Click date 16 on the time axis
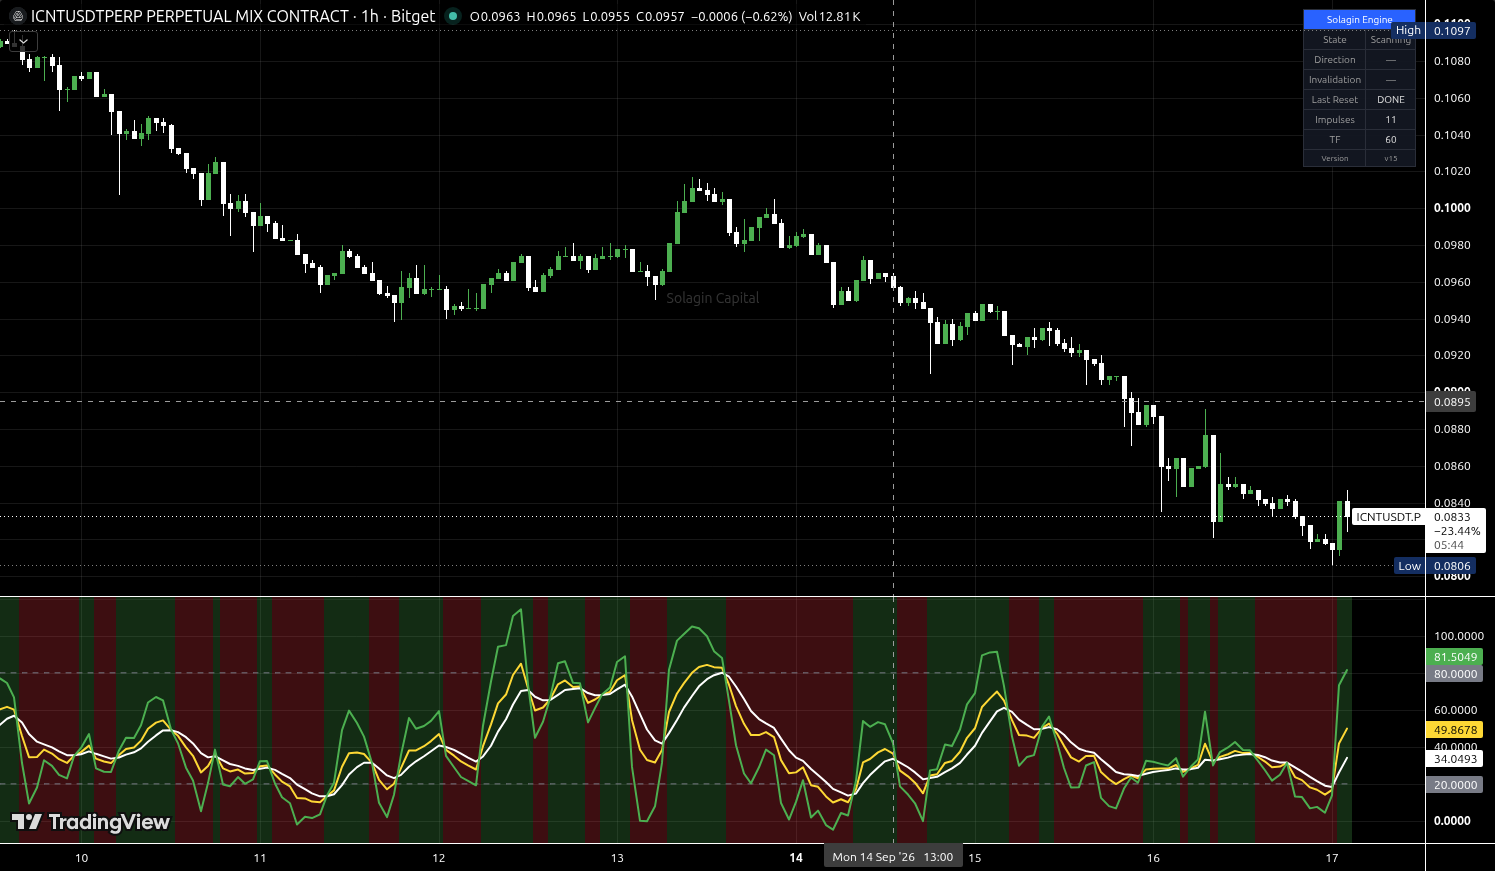The height and width of the screenshot is (871, 1495). pyautogui.click(x=1153, y=858)
